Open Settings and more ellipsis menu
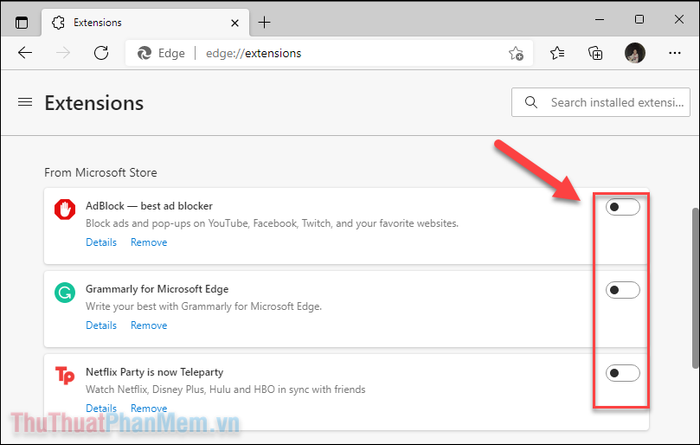The width and height of the screenshot is (700, 445). pos(675,53)
